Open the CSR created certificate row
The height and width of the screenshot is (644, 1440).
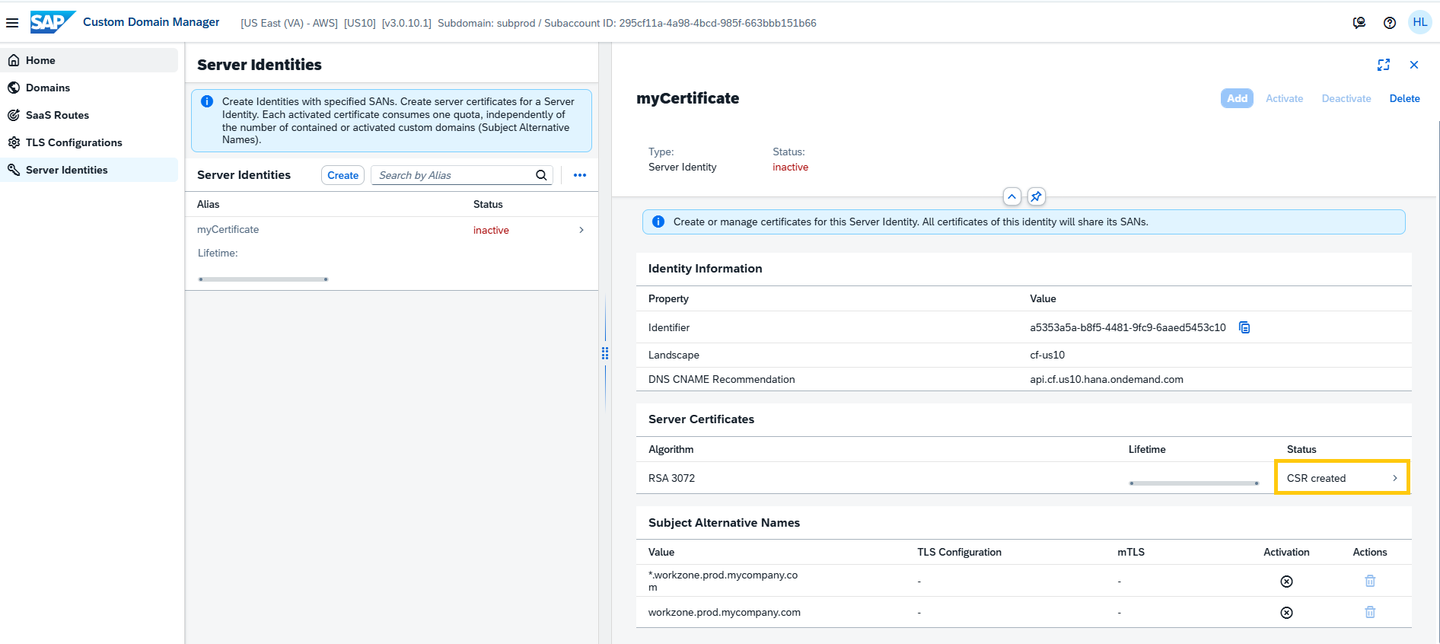1342,478
